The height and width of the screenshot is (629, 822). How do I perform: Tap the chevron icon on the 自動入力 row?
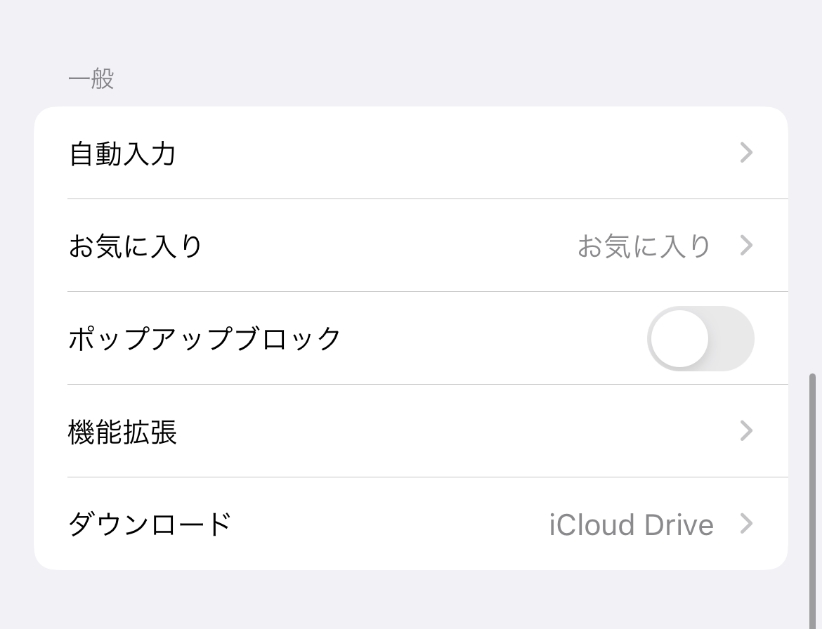(746, 153)
